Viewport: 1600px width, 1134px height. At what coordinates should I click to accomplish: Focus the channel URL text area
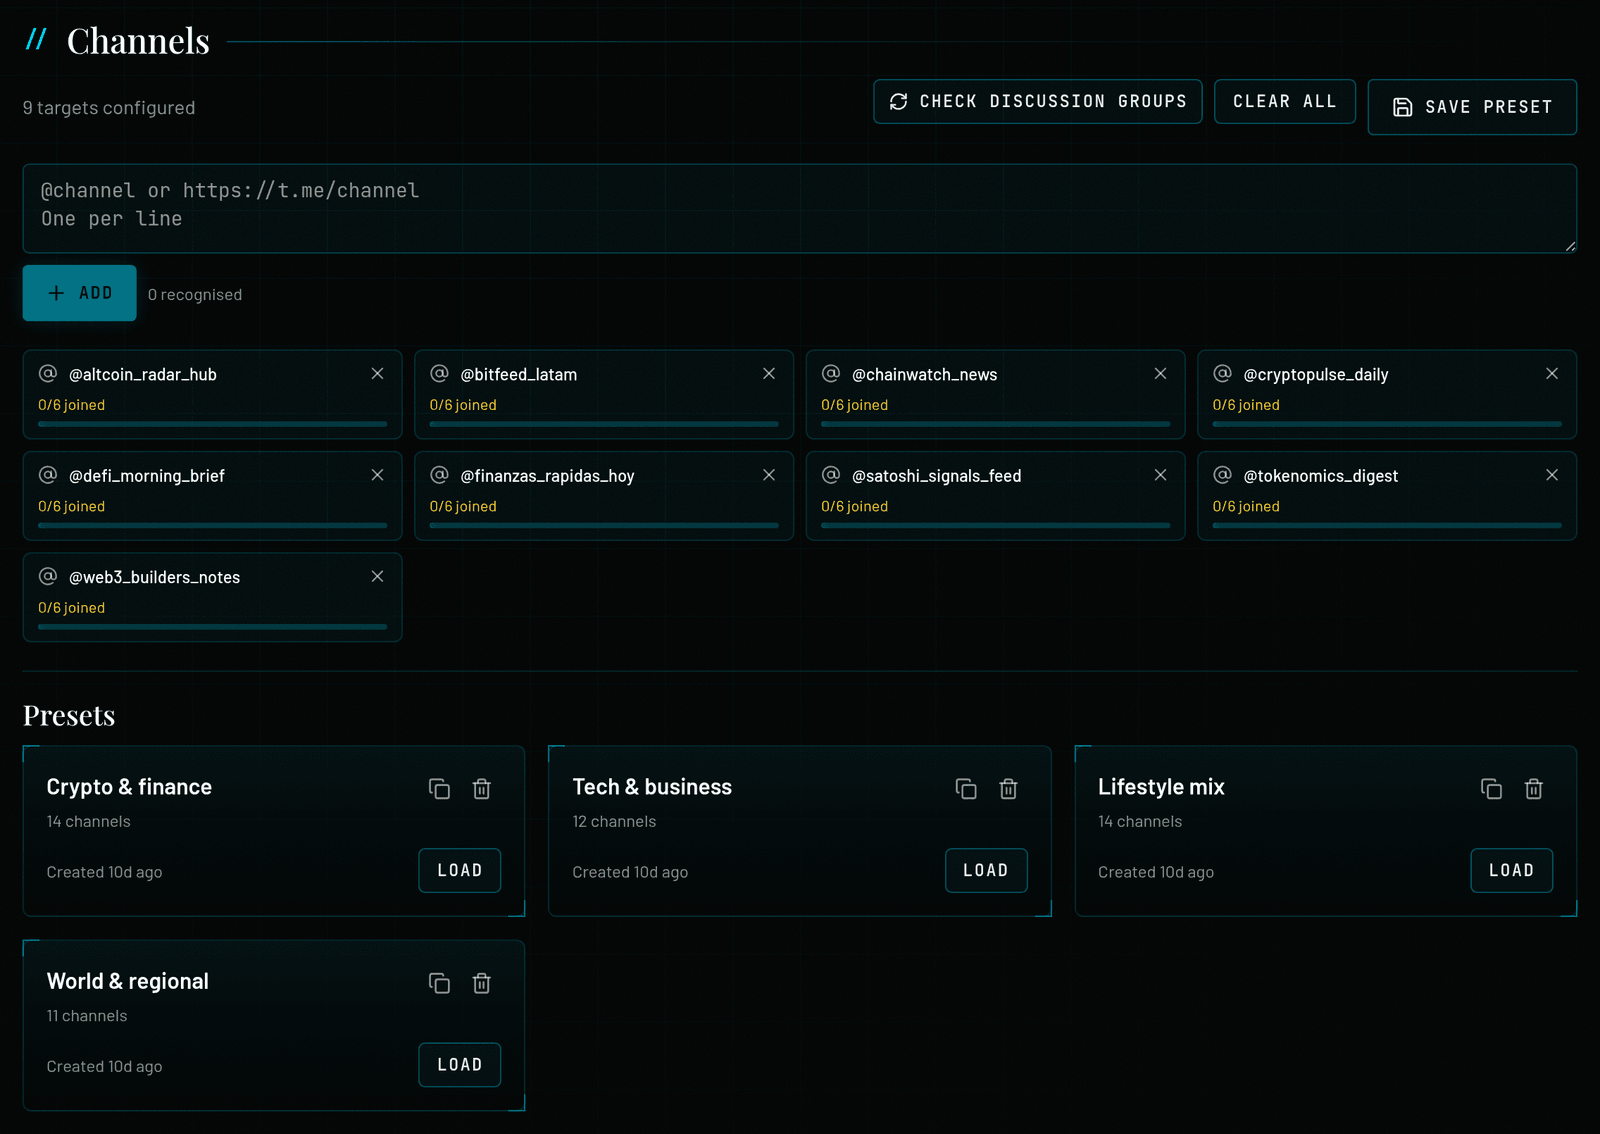coord(800,208)
